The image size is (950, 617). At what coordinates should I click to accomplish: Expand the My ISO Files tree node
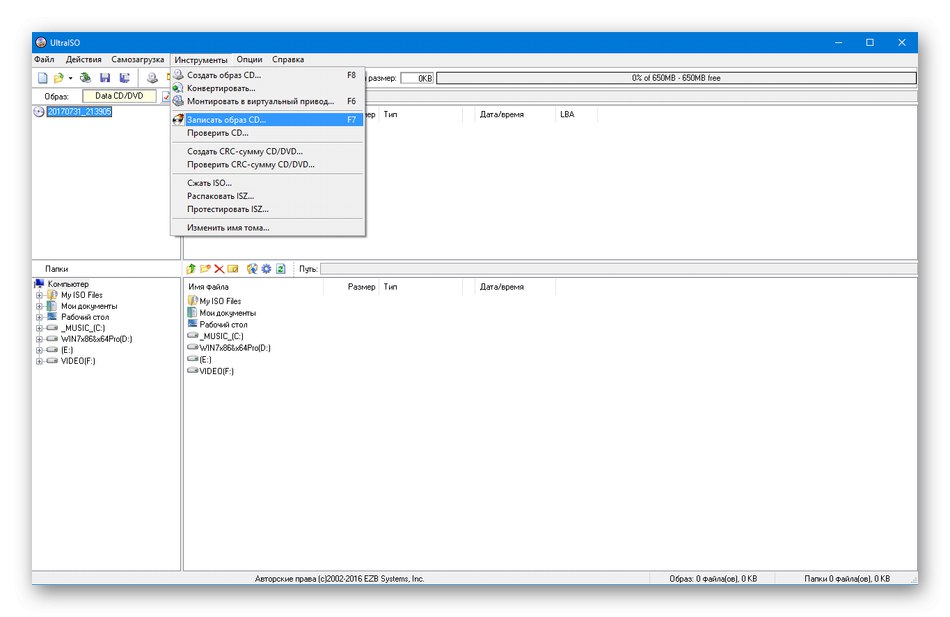tap(39, 295)
